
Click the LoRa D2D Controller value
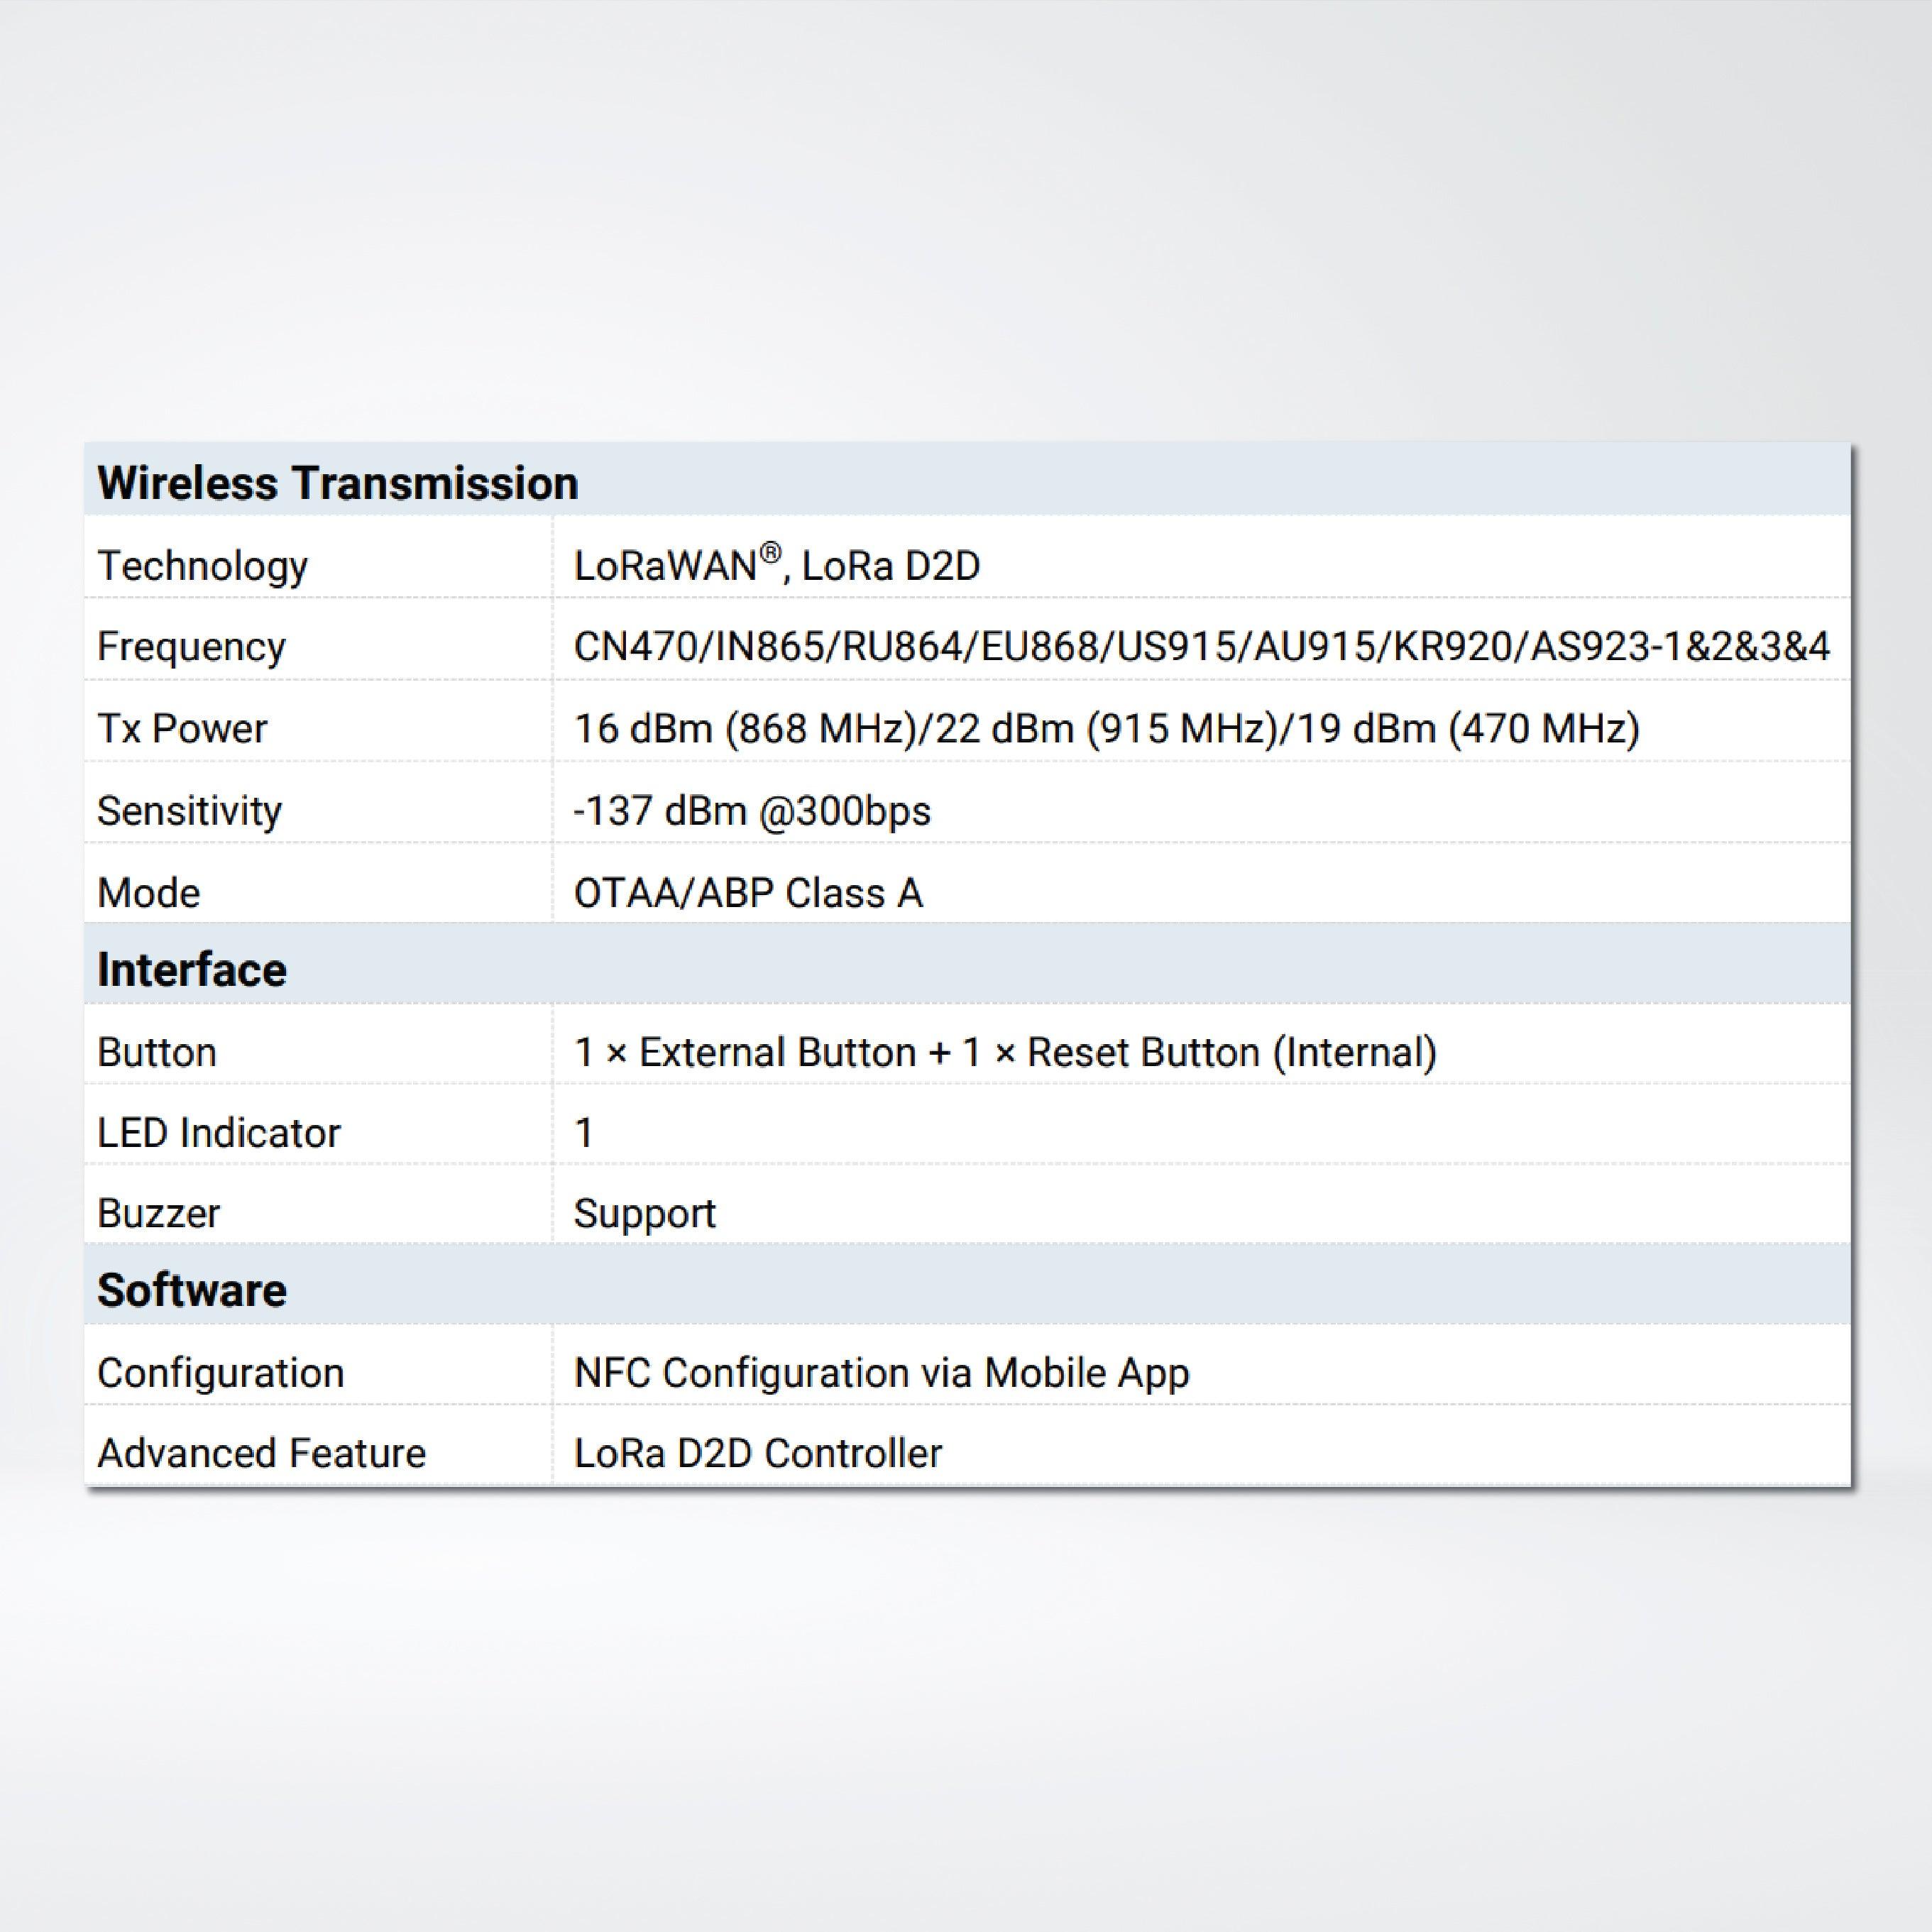(x=757, y=1453)
